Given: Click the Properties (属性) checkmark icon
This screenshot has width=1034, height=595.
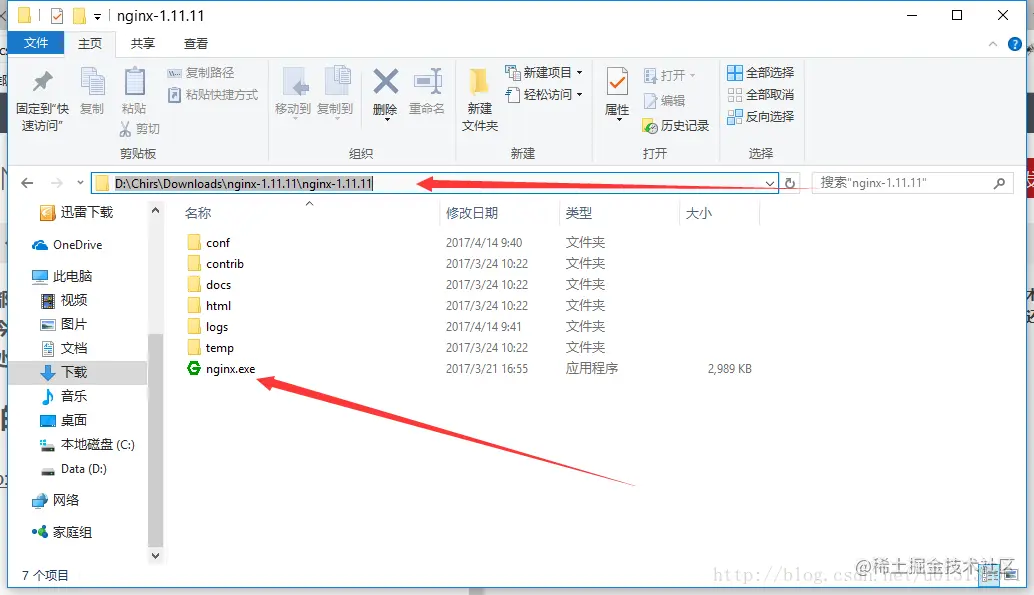Looking at the screenshot, I should (617, 82).
